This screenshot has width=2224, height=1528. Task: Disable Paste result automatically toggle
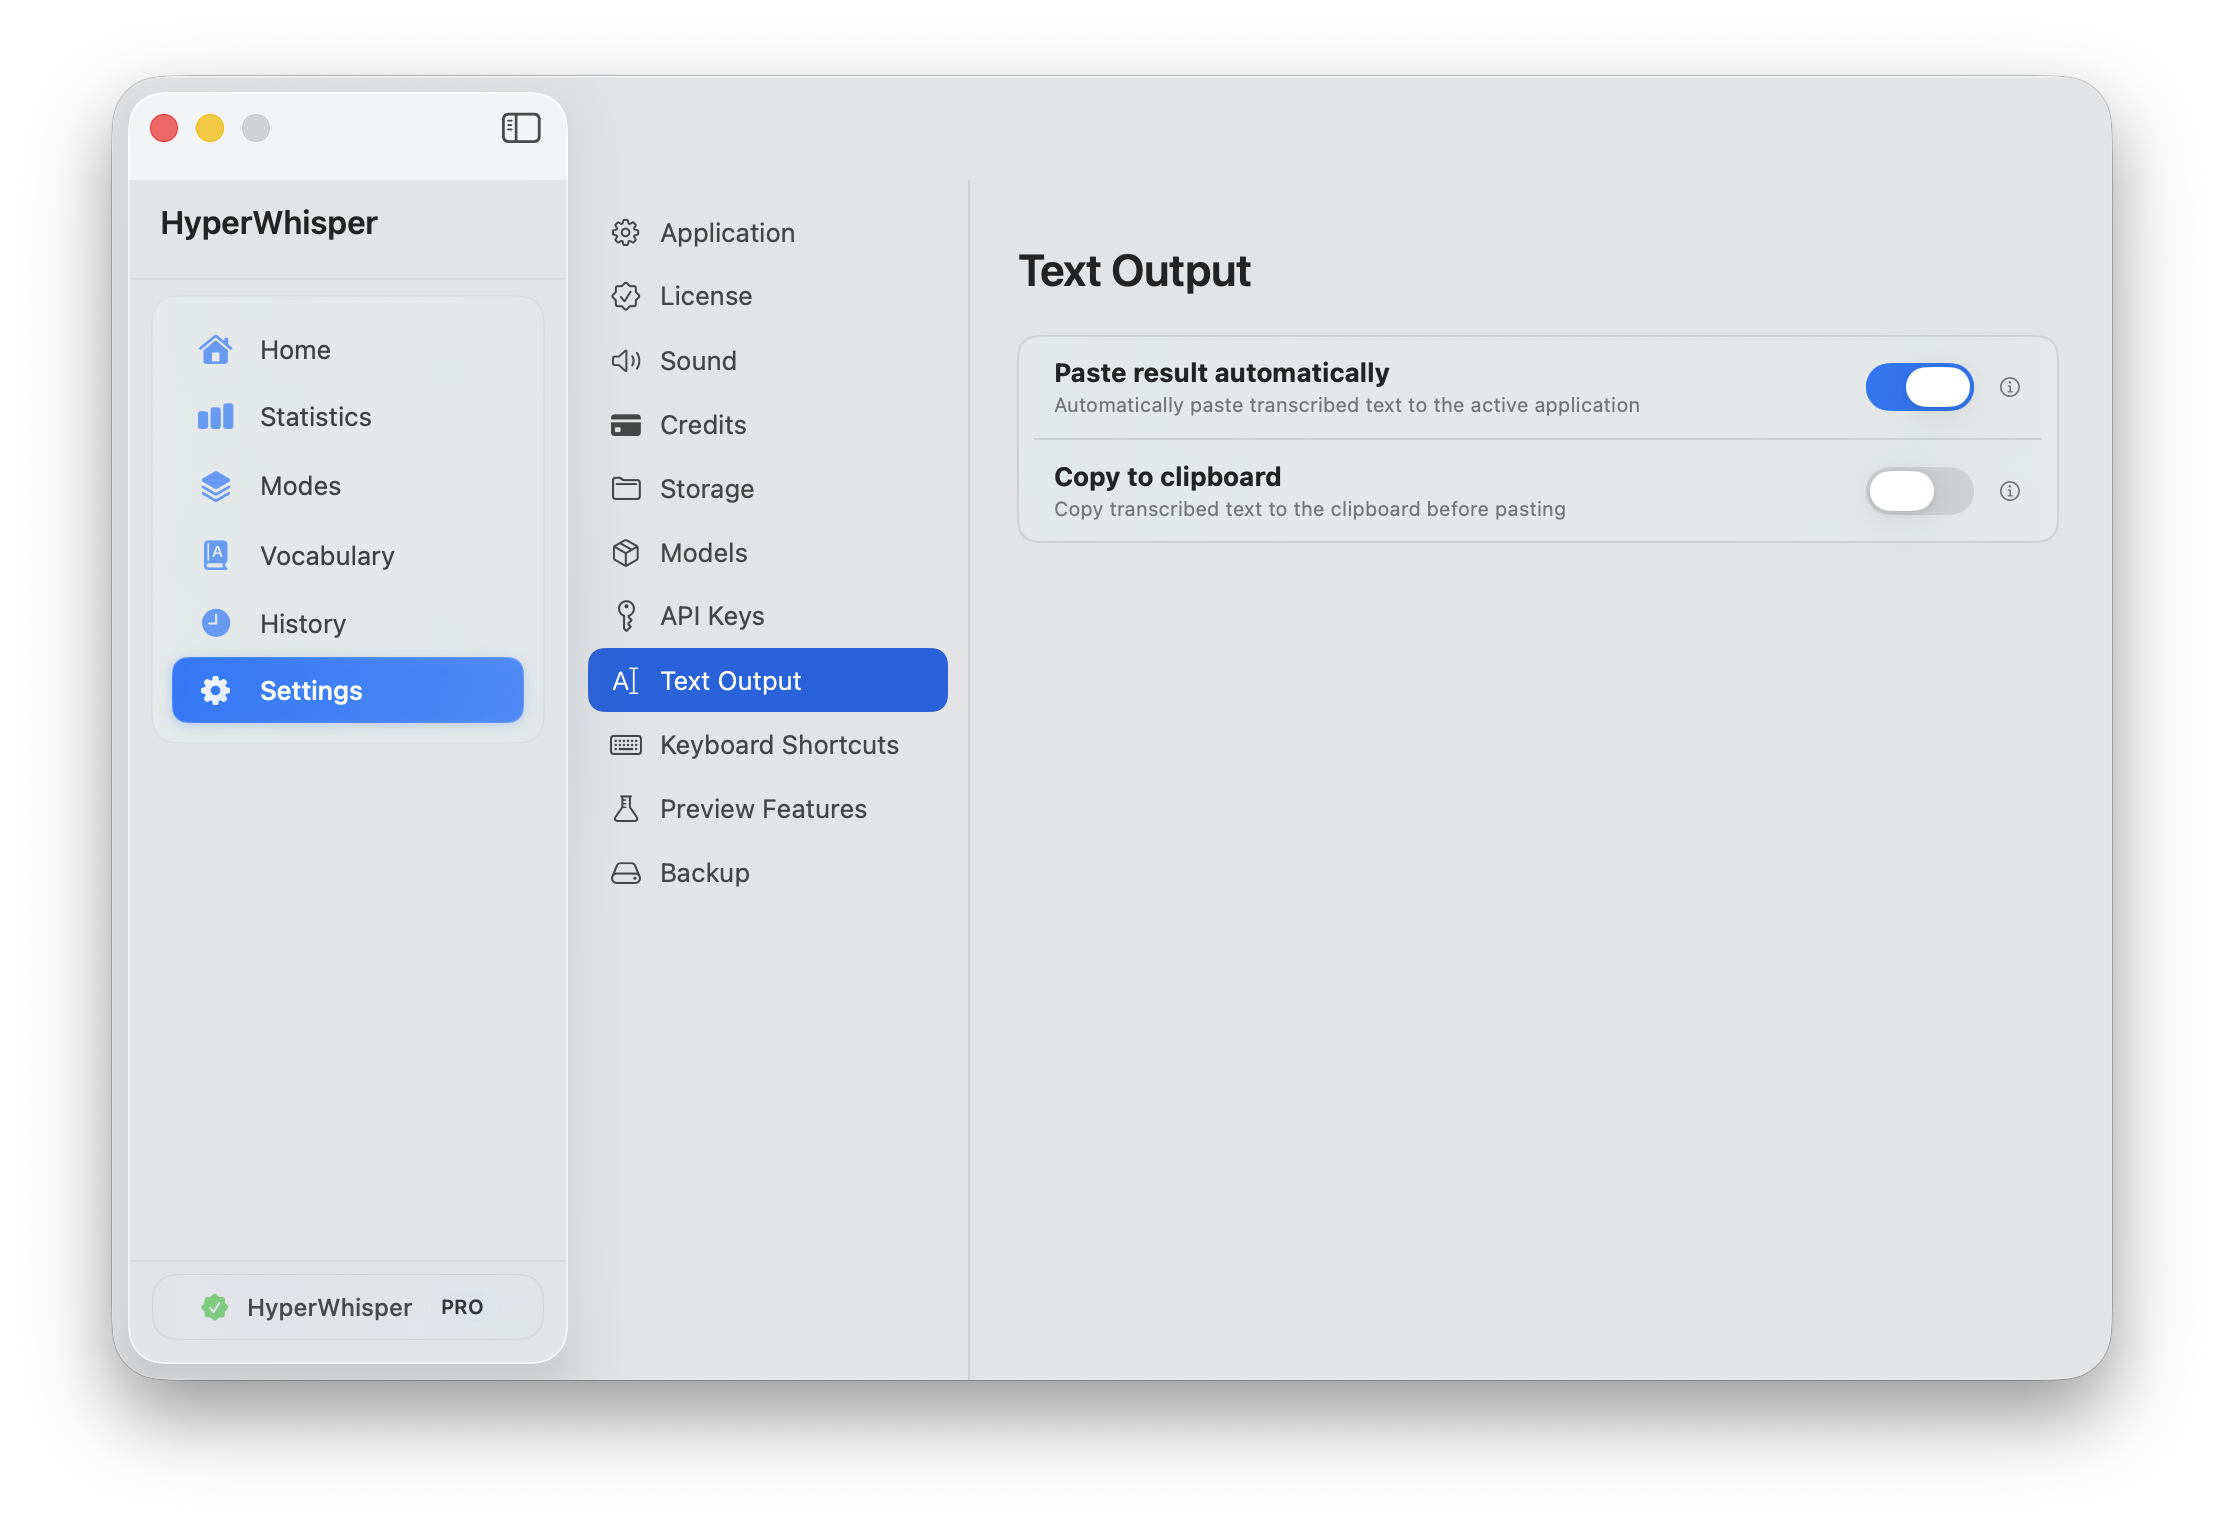click(x=1919, y=387)
